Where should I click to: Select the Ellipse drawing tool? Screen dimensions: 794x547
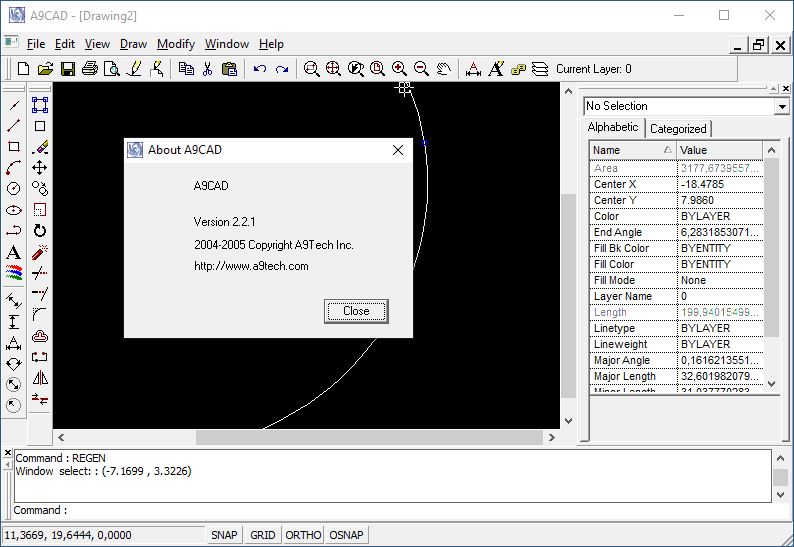pos(14,210)
